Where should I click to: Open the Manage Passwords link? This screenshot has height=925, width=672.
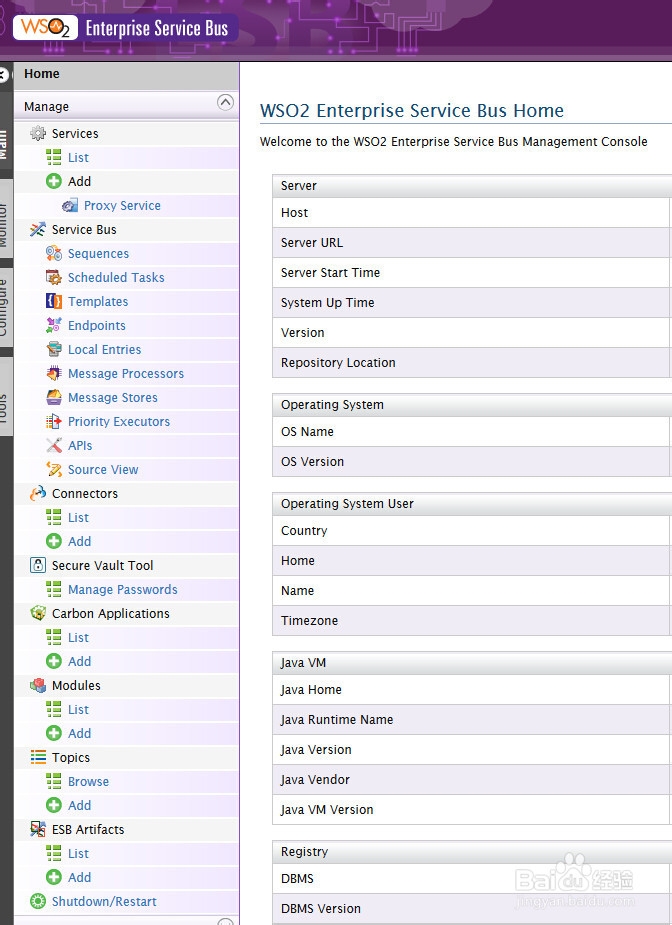(123, 589)
